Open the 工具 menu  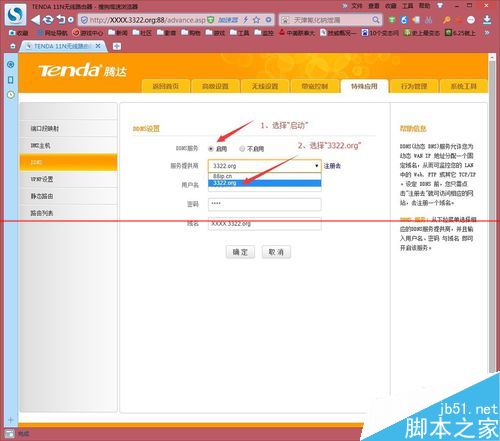click(407, 6)
